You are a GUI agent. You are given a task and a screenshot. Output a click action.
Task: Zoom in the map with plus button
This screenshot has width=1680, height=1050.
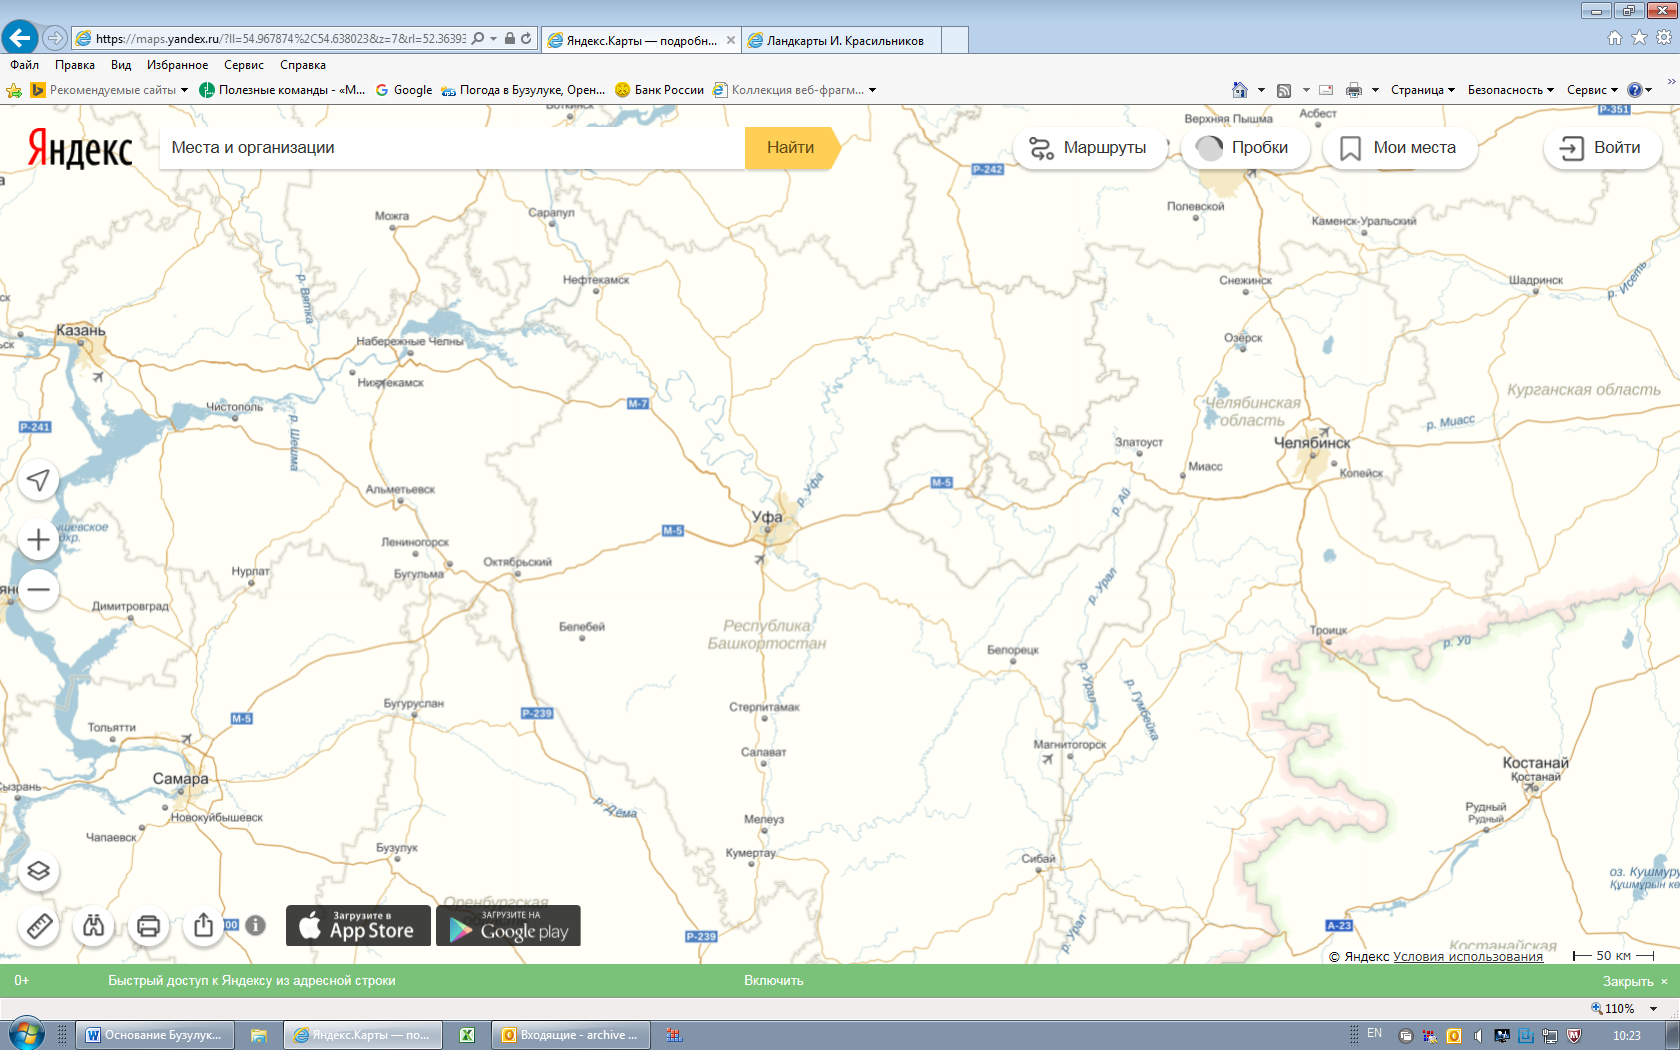pyautogui.click(x=39, y=540)
